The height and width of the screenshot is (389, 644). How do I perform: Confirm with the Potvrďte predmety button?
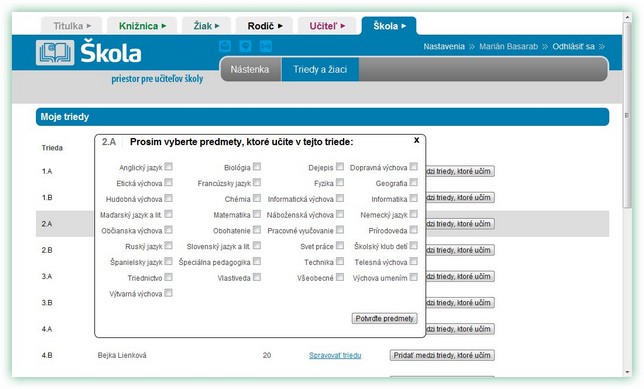click(384, 318)
